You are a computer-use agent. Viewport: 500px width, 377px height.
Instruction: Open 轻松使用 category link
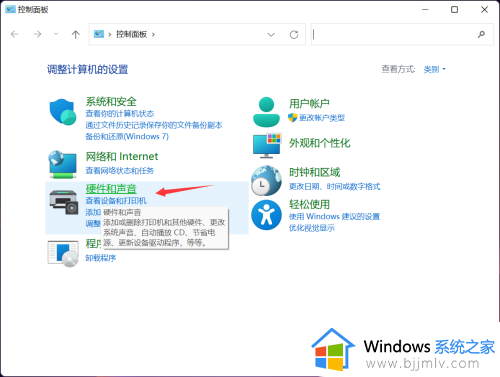point(309,204)
